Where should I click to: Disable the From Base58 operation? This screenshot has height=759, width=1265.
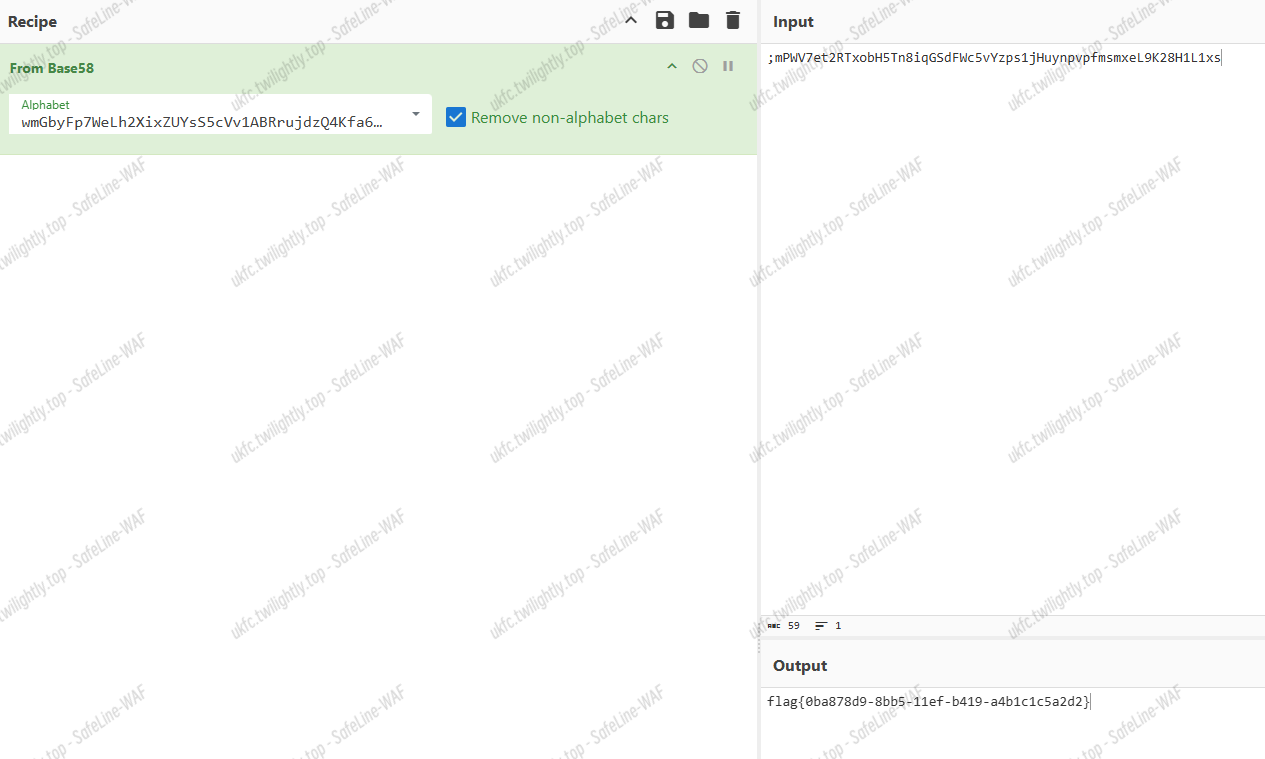[700, 66]
